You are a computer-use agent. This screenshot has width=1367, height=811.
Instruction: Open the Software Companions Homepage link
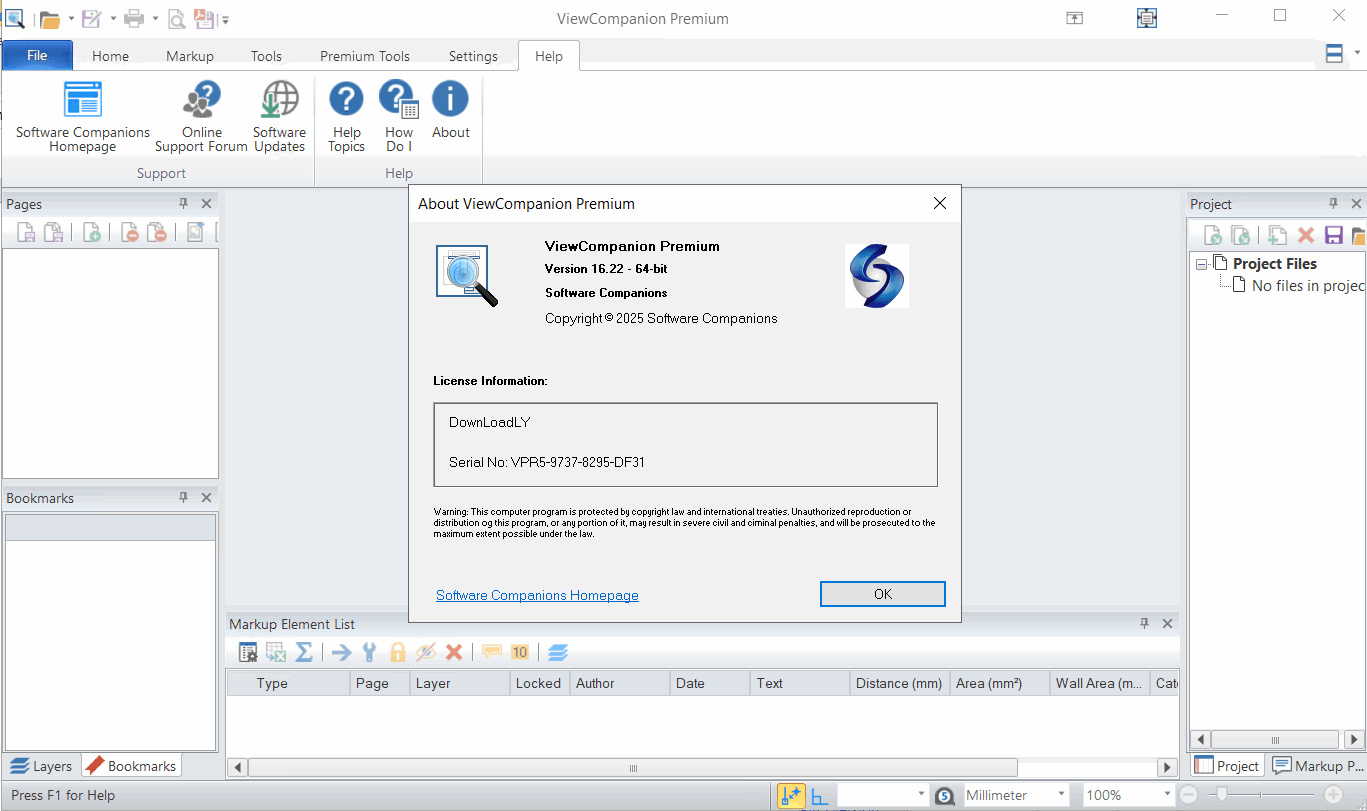[x=536, y=595]
